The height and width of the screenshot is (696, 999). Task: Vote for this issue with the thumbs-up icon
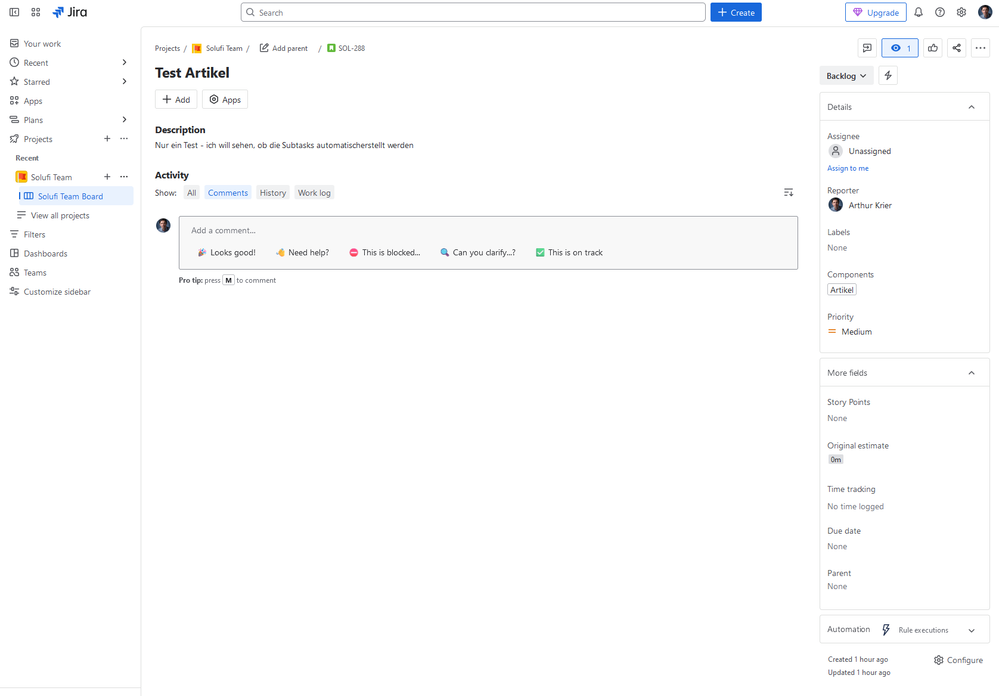click(x=933, y=48)
